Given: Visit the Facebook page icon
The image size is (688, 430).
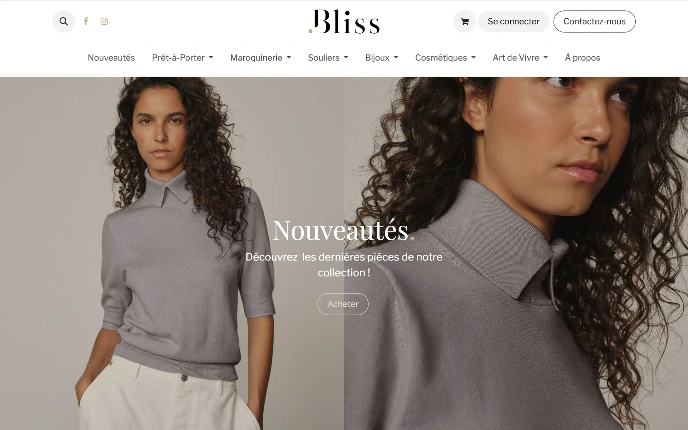Looking at the screenshot, I should tap(86, 21).
